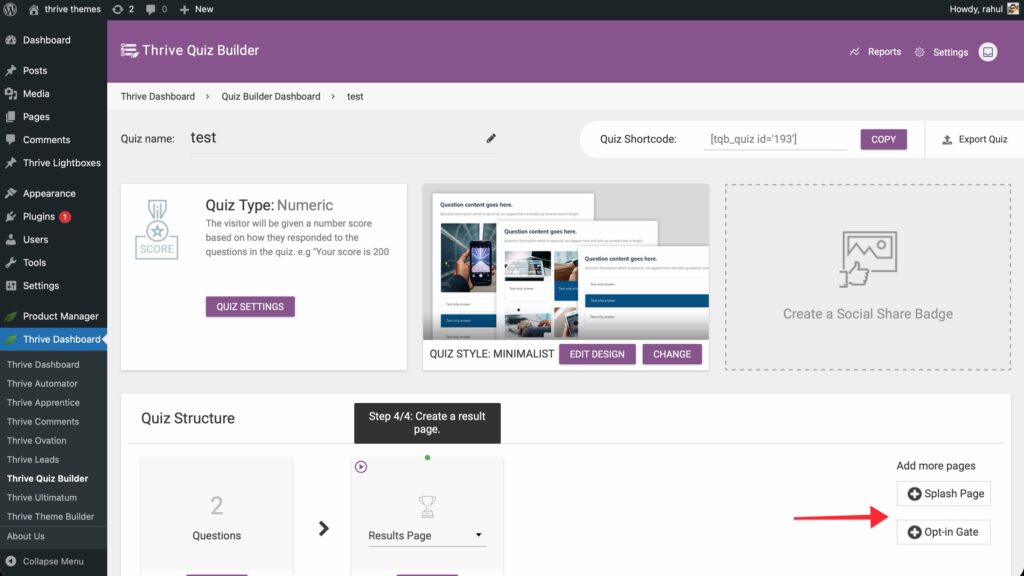Select Thrive Leads in the sidebar submenu

pos(33,459)
